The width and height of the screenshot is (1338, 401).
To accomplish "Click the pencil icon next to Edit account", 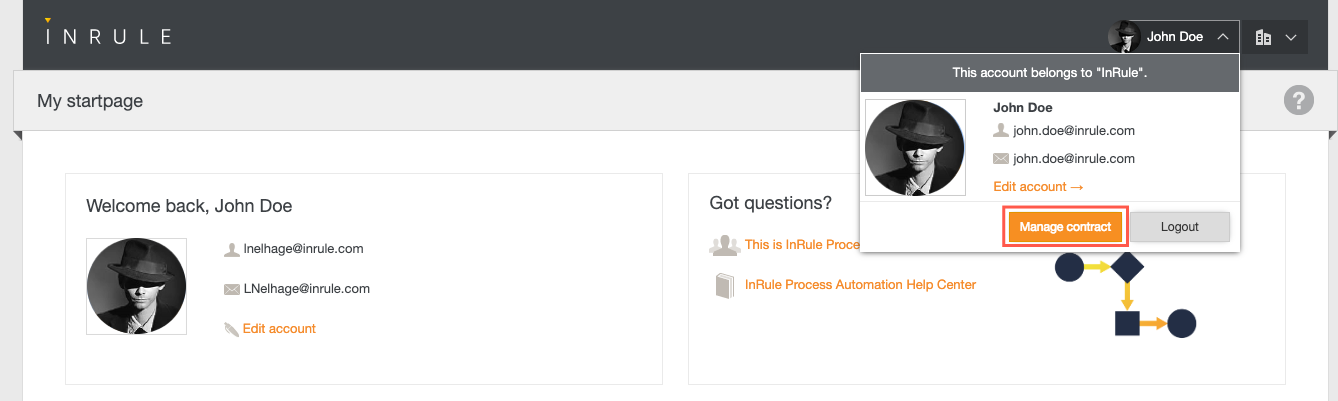I will click(232, 329).
